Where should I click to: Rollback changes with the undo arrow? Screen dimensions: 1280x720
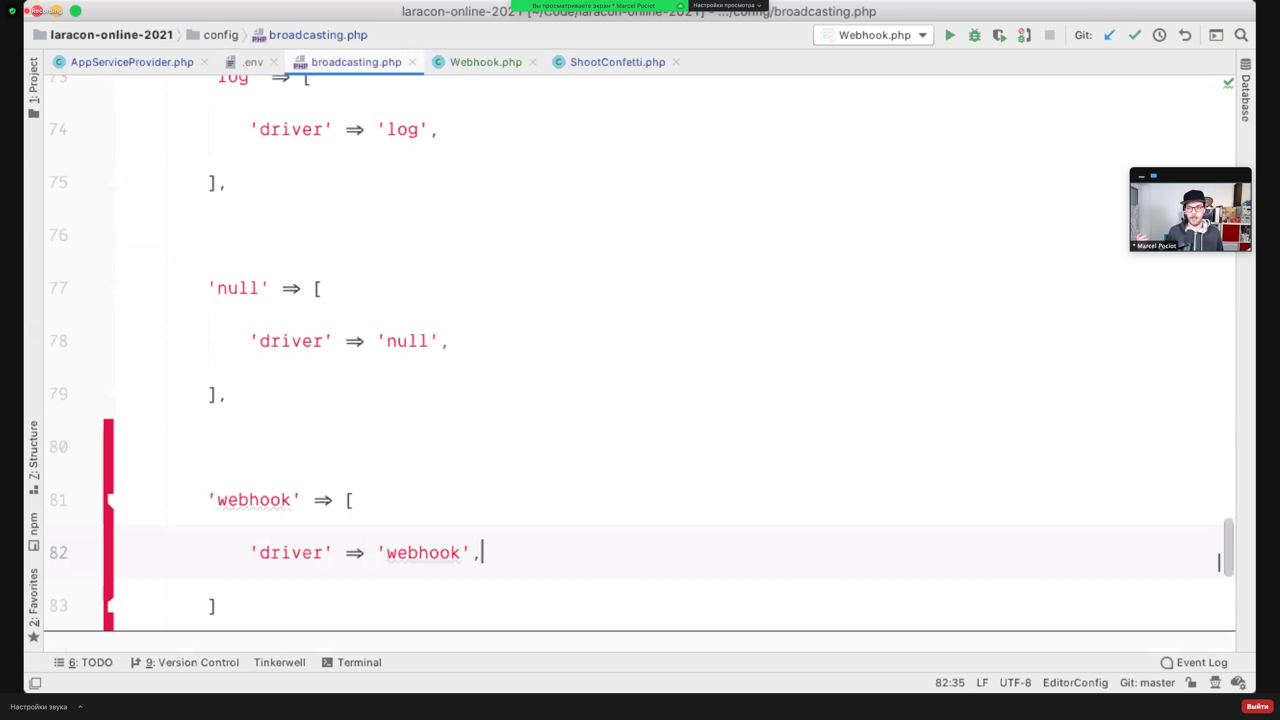point(1185,35)
